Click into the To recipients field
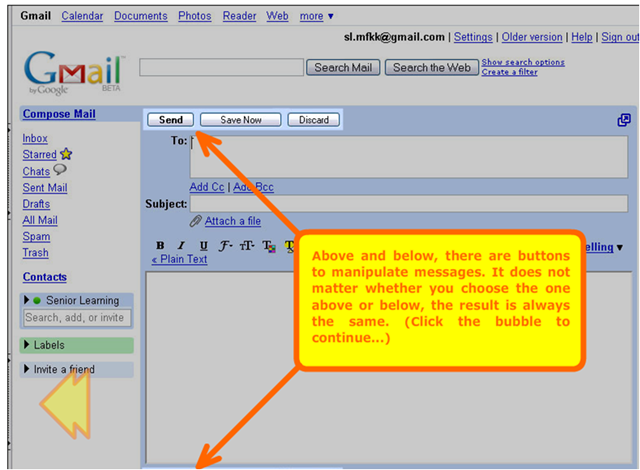Image resolution: width=640 pixels, height=470 pixels. (x=409, y=157)
